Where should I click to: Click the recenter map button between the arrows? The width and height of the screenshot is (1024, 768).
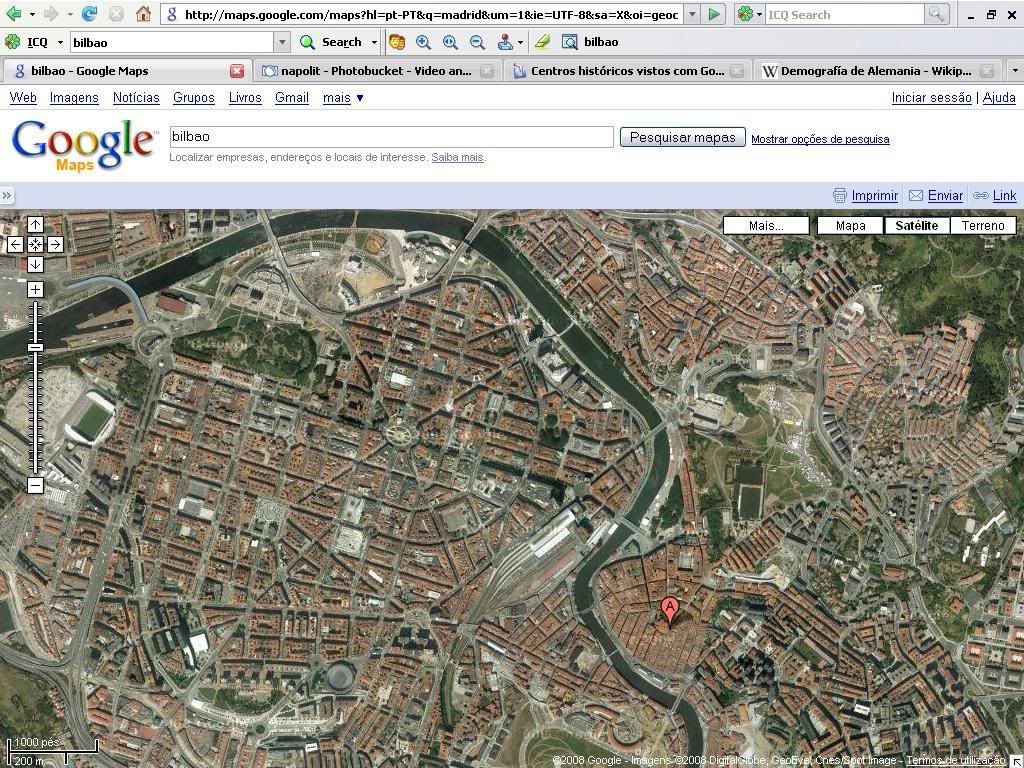click(35, 244)
